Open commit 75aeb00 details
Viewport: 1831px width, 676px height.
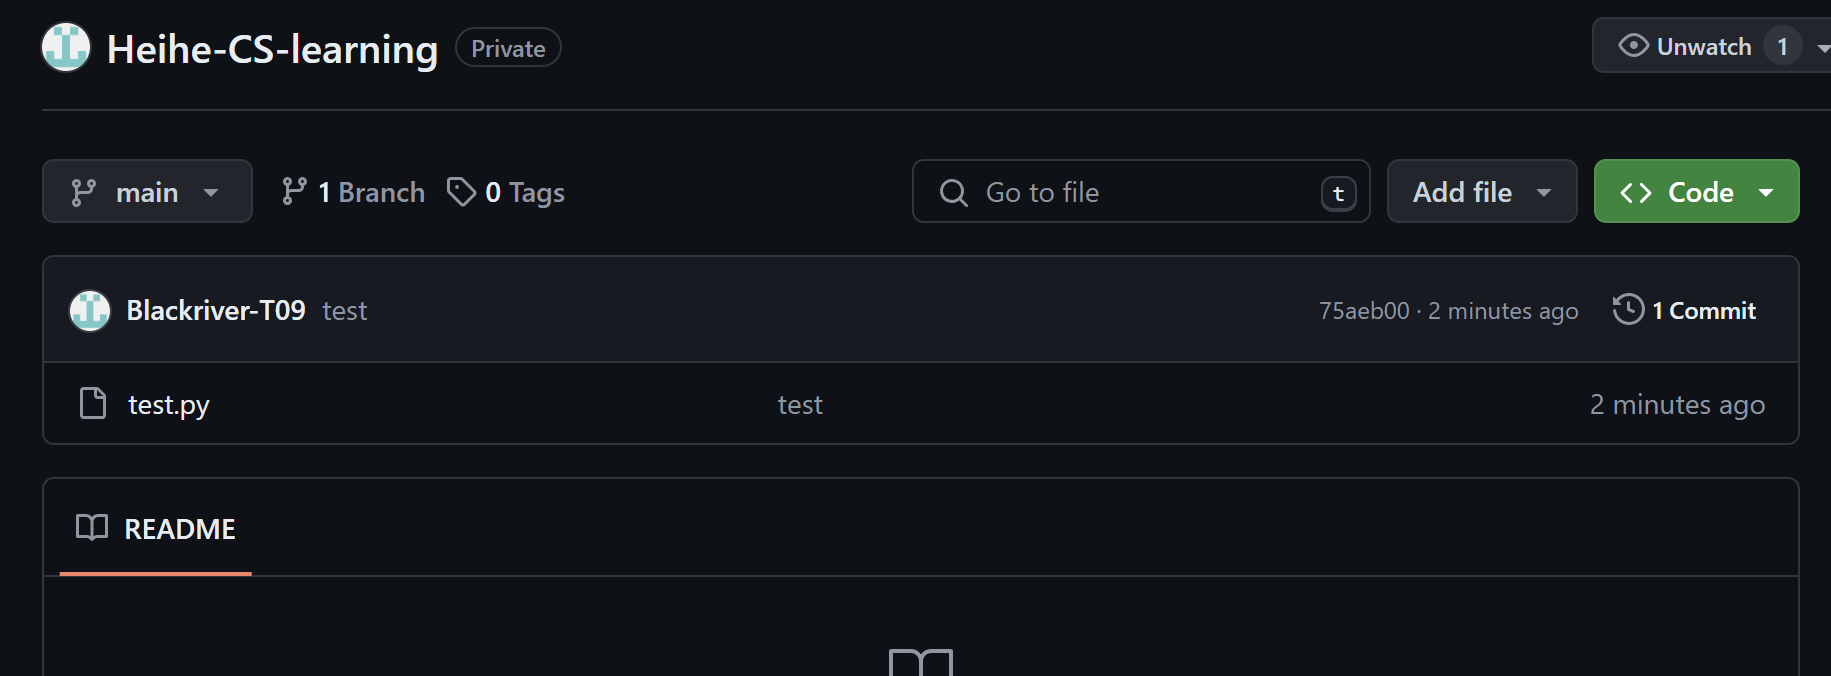1363,311
